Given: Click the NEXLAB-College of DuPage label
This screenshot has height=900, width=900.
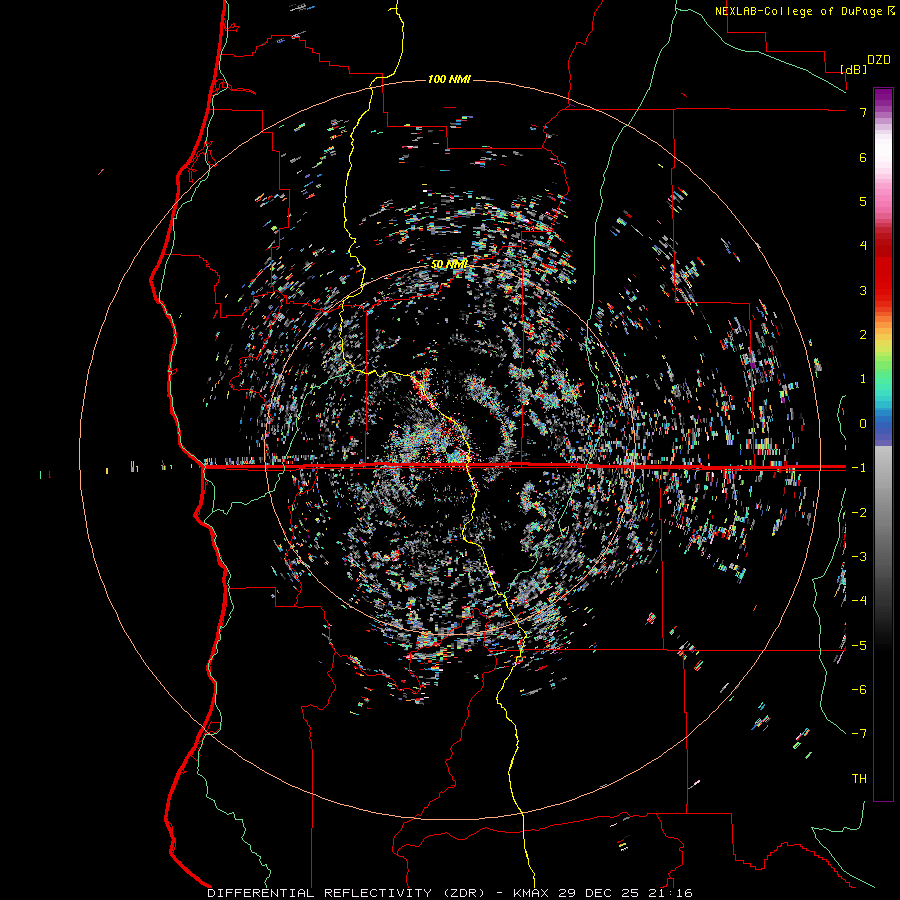Looking at the screenshot, I should point(805,11).
